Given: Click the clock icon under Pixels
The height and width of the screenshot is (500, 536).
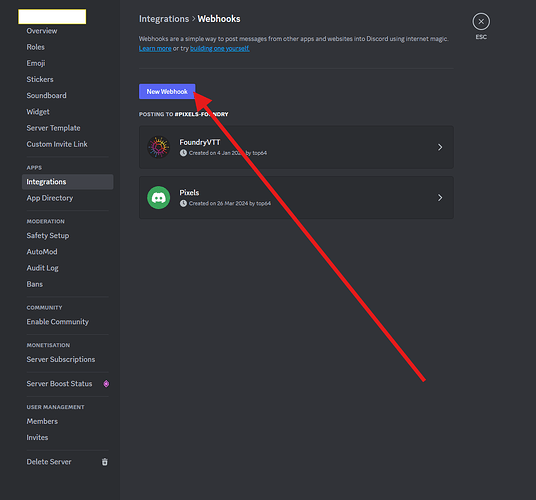Looking at the screenshot, I should click(x=184, y=203).
